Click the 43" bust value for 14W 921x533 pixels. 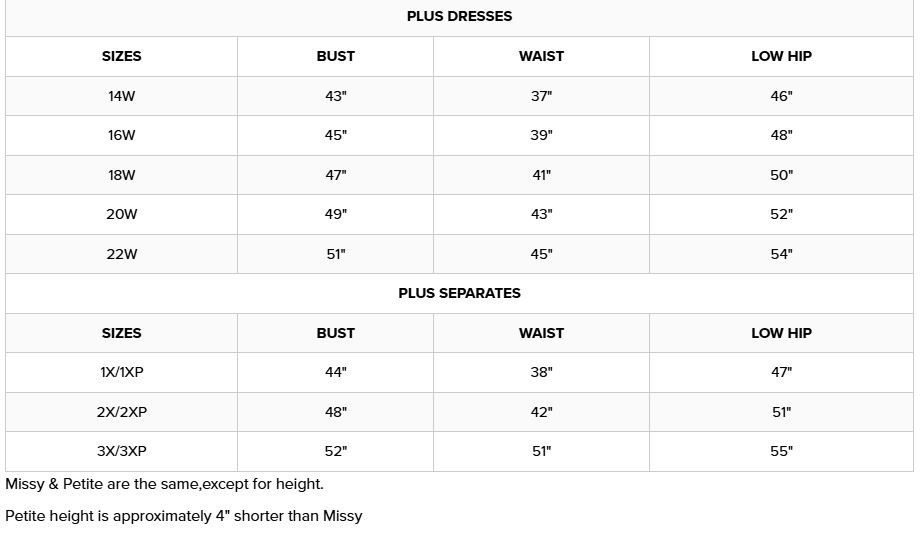[335, 96]
